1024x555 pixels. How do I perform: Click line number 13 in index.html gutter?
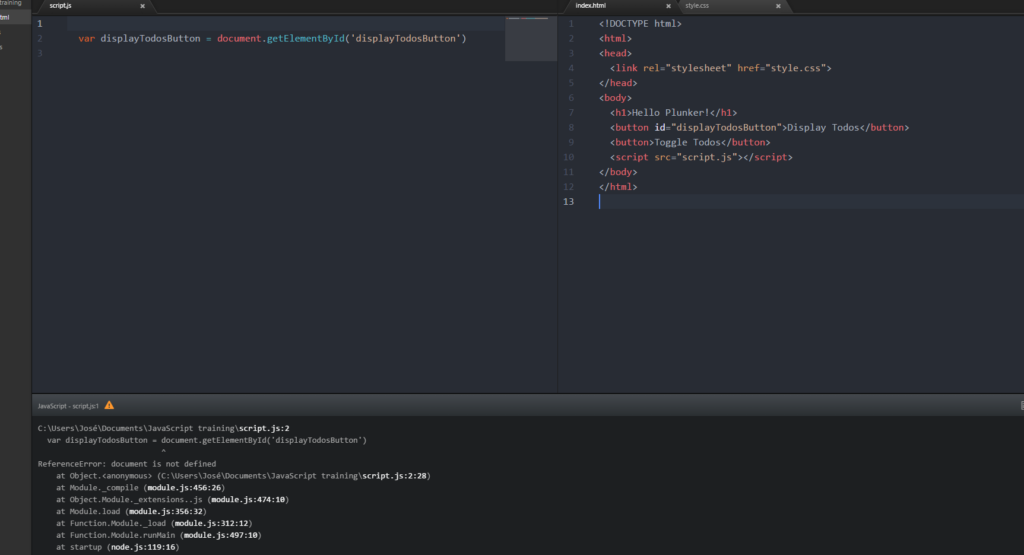(569, 202)
